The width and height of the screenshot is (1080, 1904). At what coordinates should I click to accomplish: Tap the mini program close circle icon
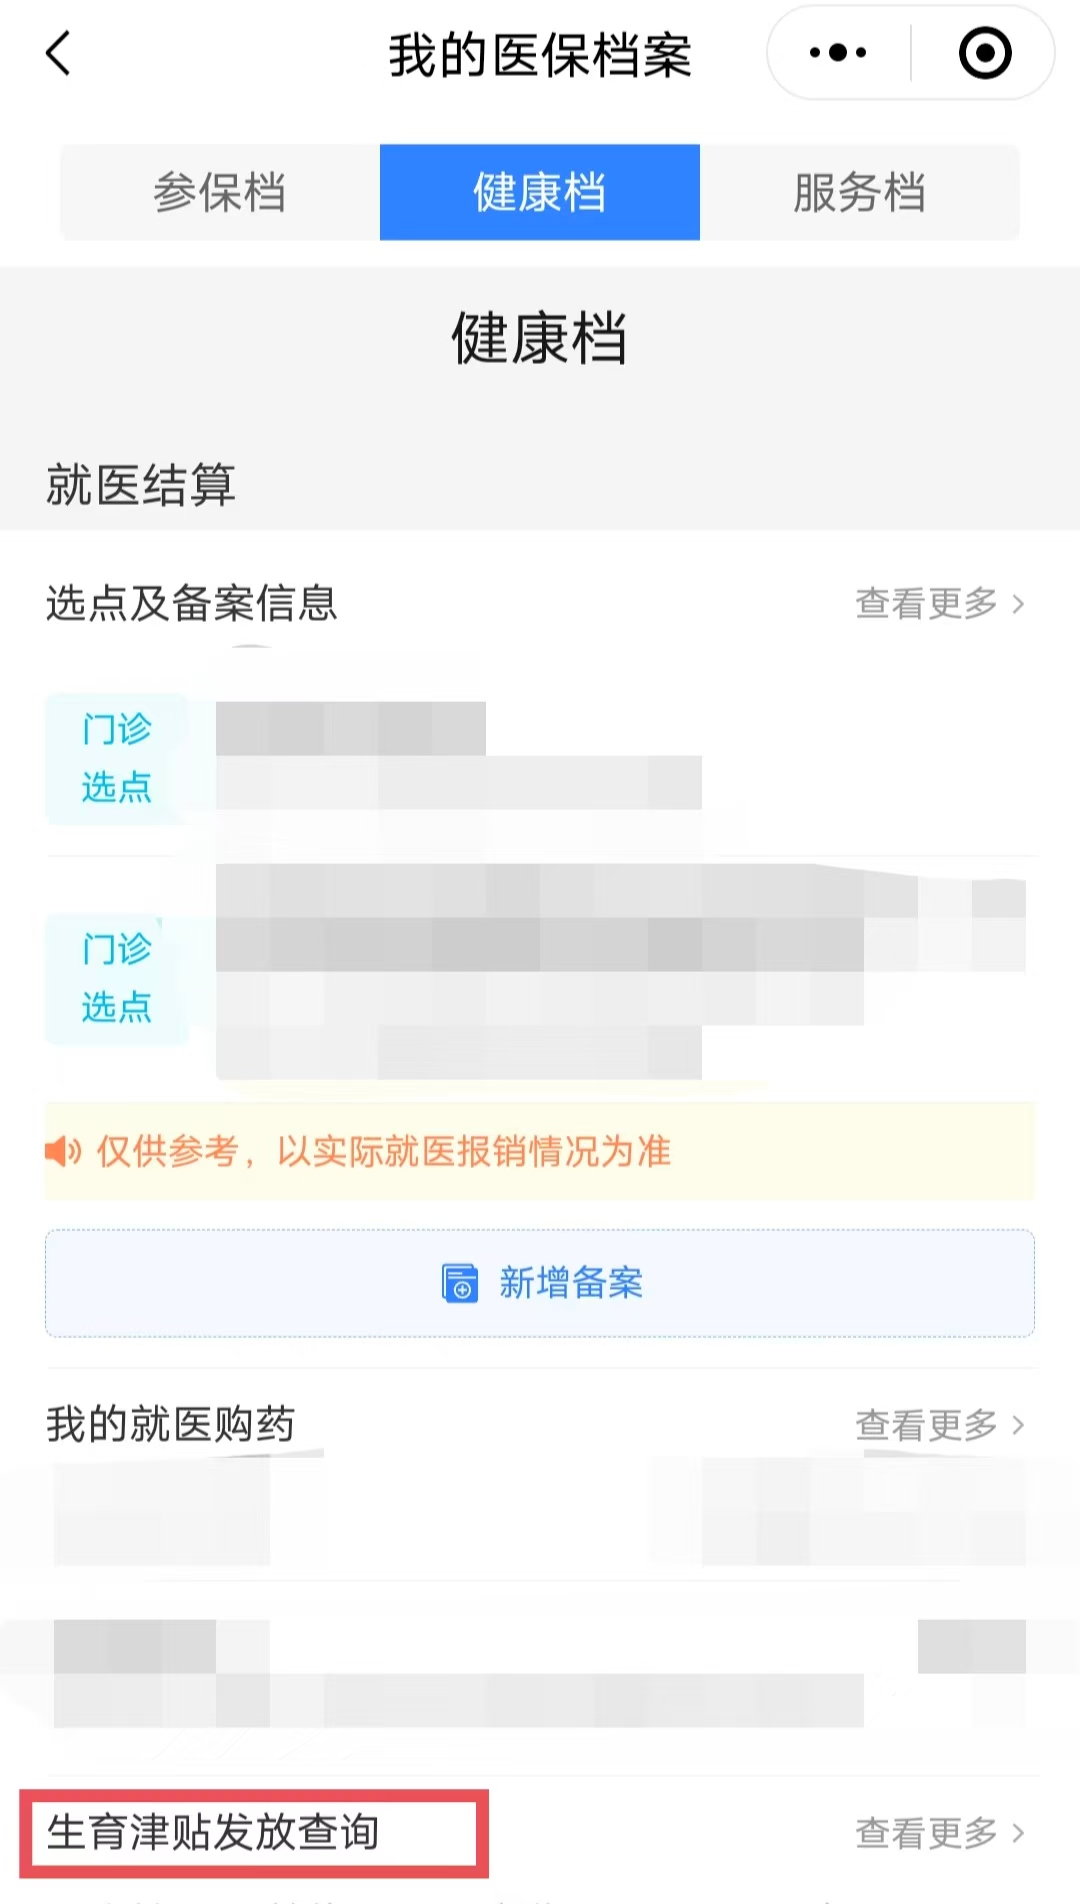click(984, 53)
